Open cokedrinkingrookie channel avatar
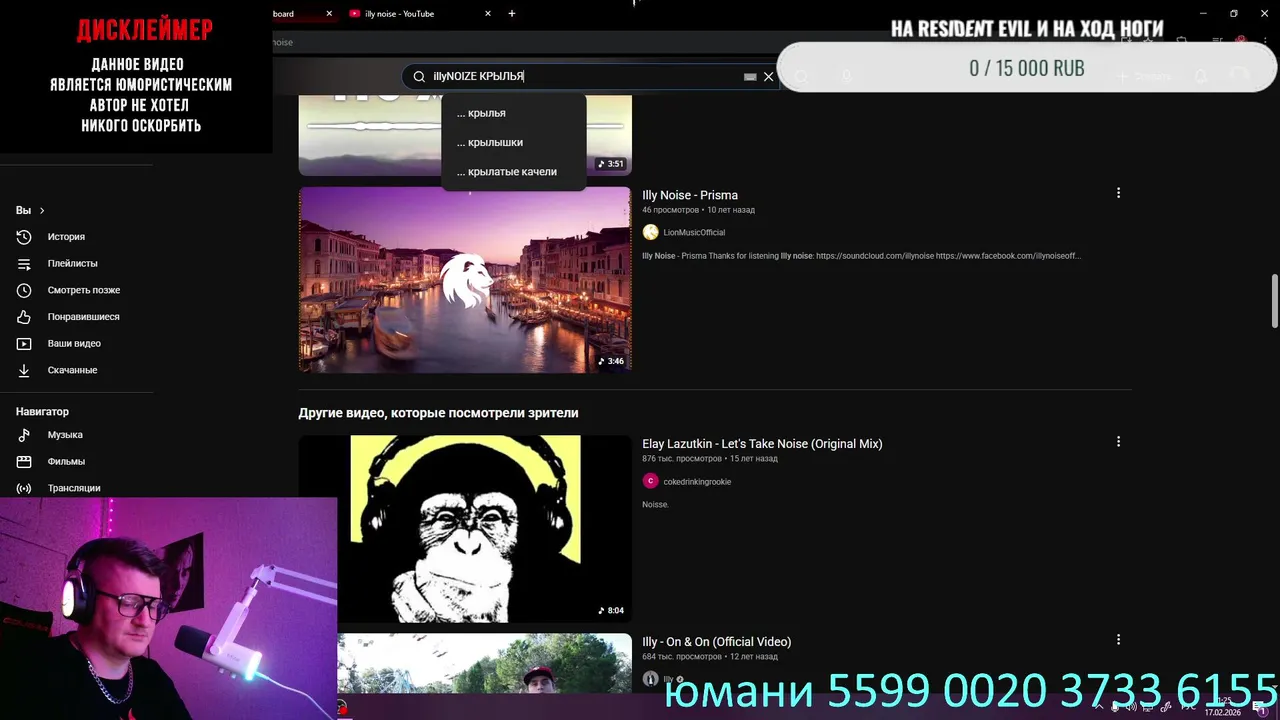This screenshot has width=1280, height=720. coord(650,481)
